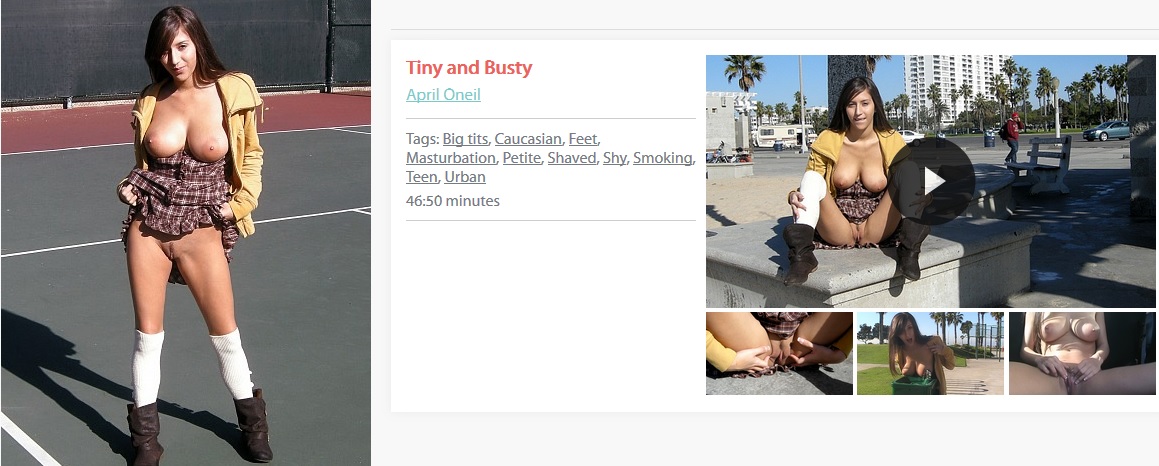Click the 46:50 minutes duration text

point(452,200)
